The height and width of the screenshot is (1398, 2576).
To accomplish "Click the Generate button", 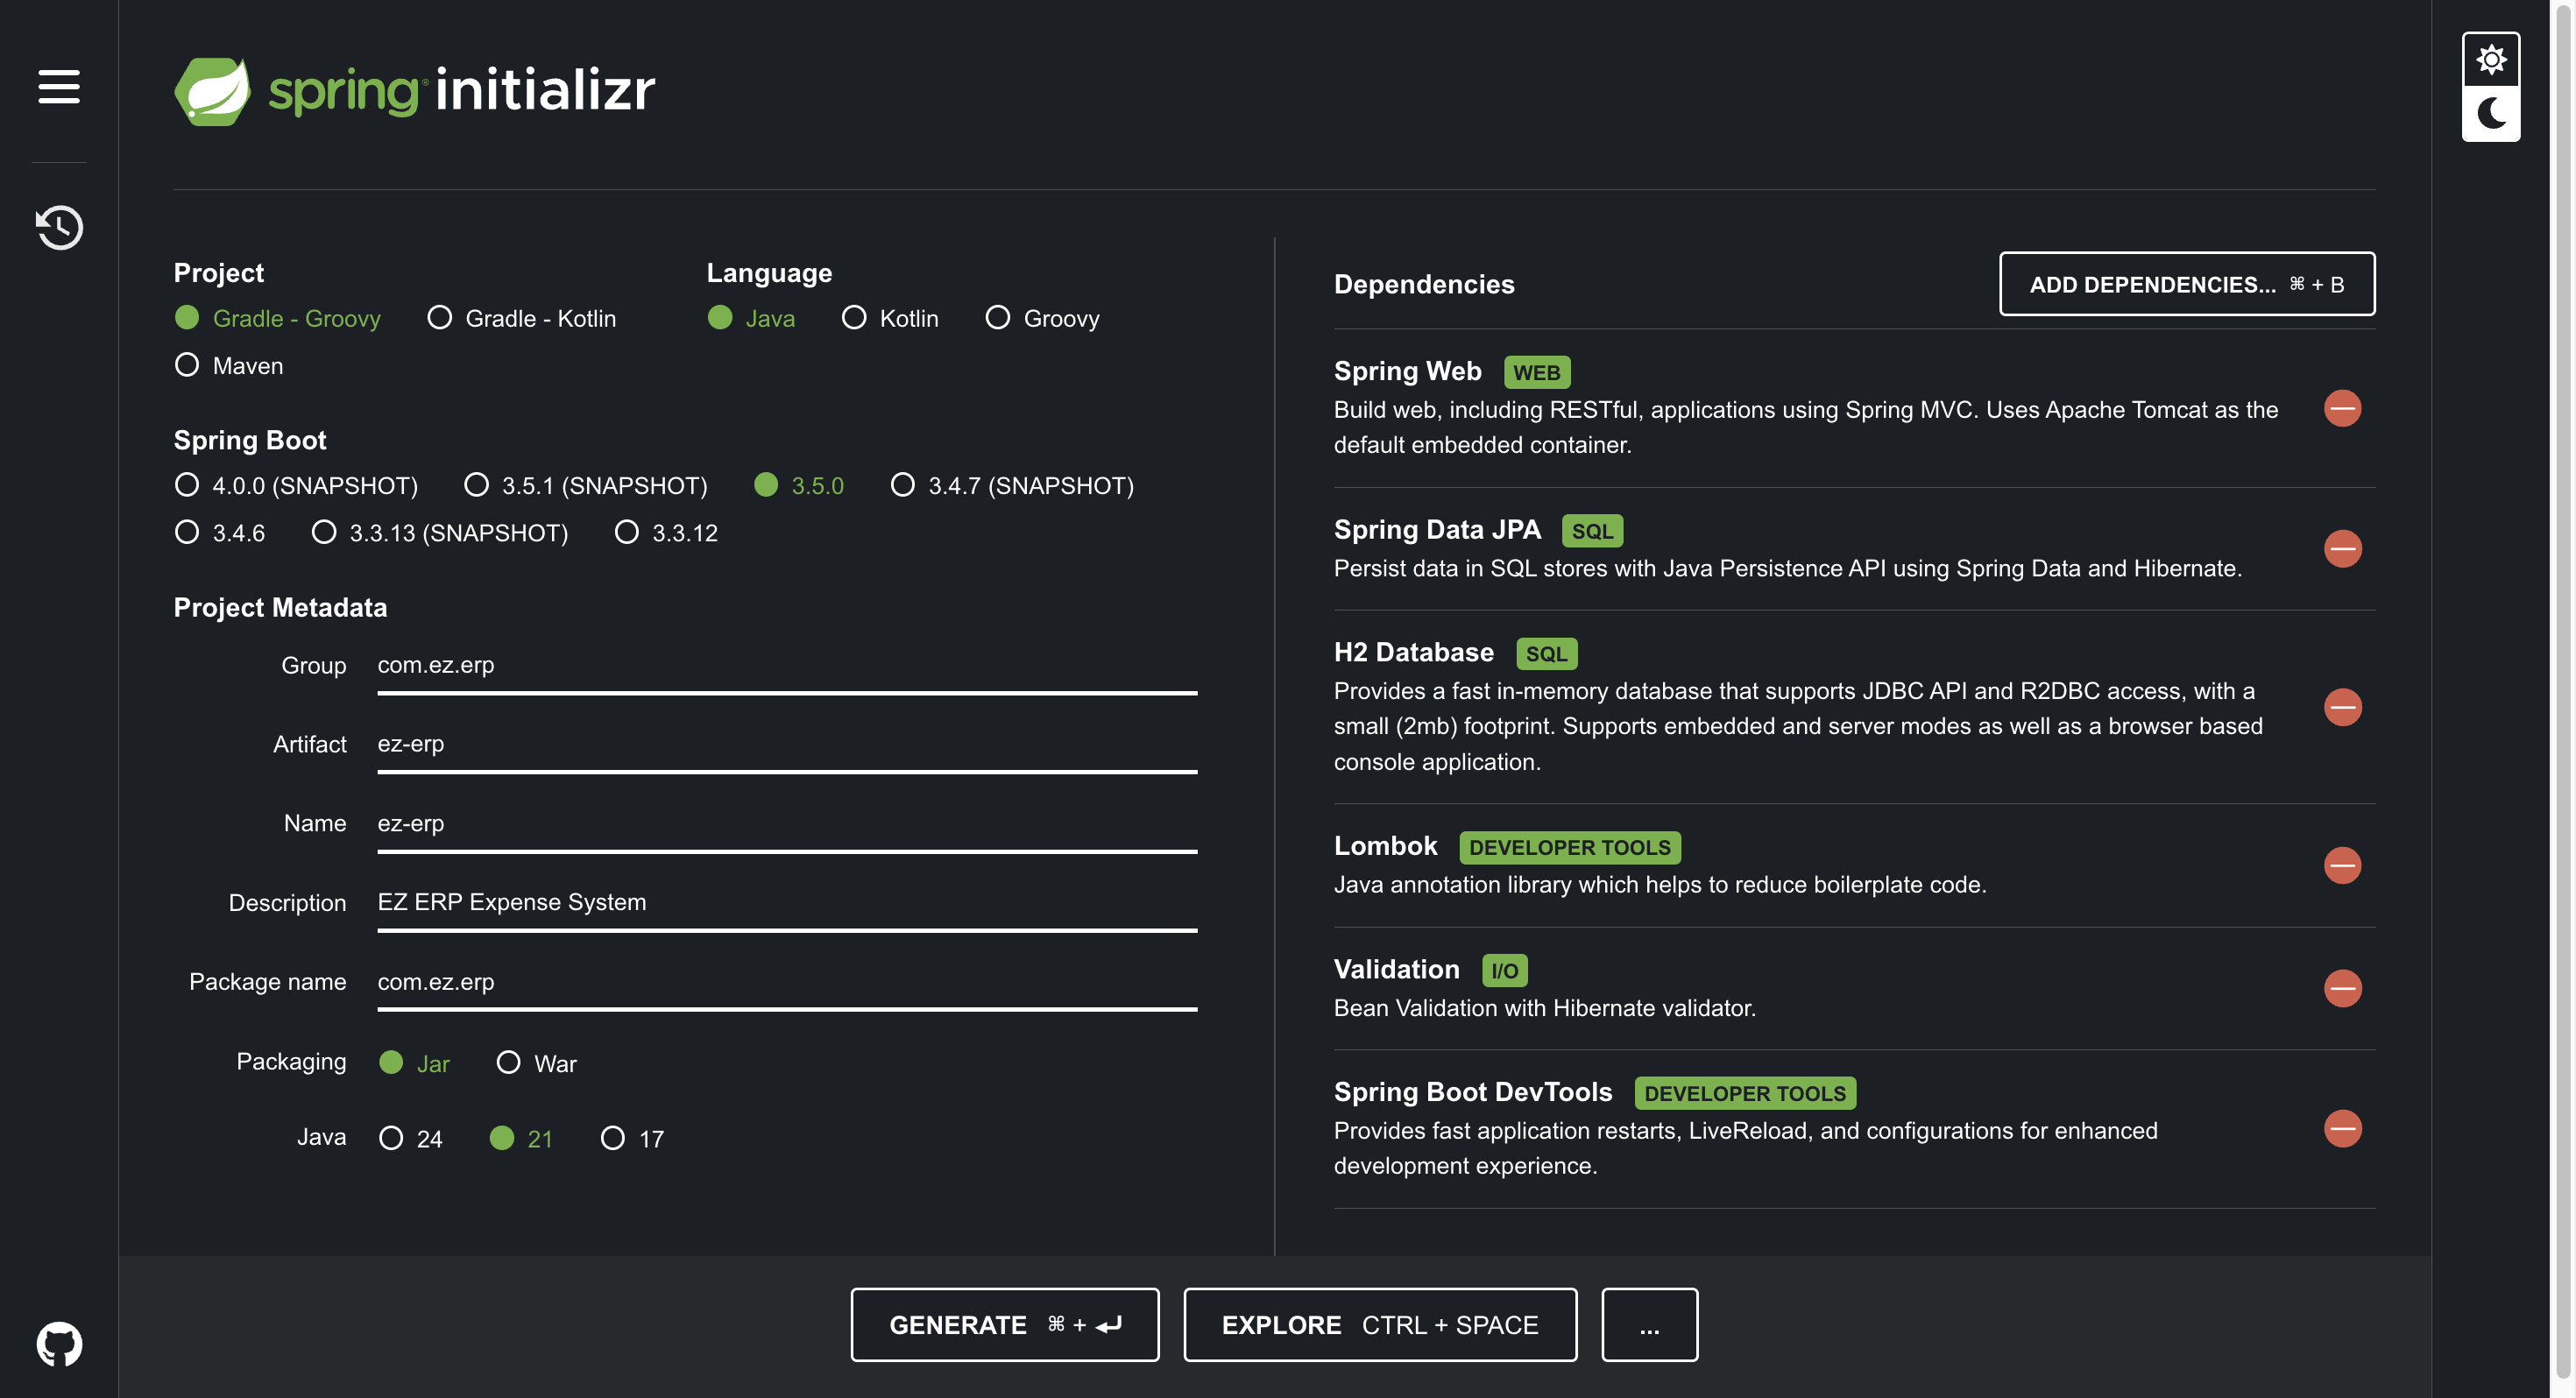I will click(x=1004, y=1324).
